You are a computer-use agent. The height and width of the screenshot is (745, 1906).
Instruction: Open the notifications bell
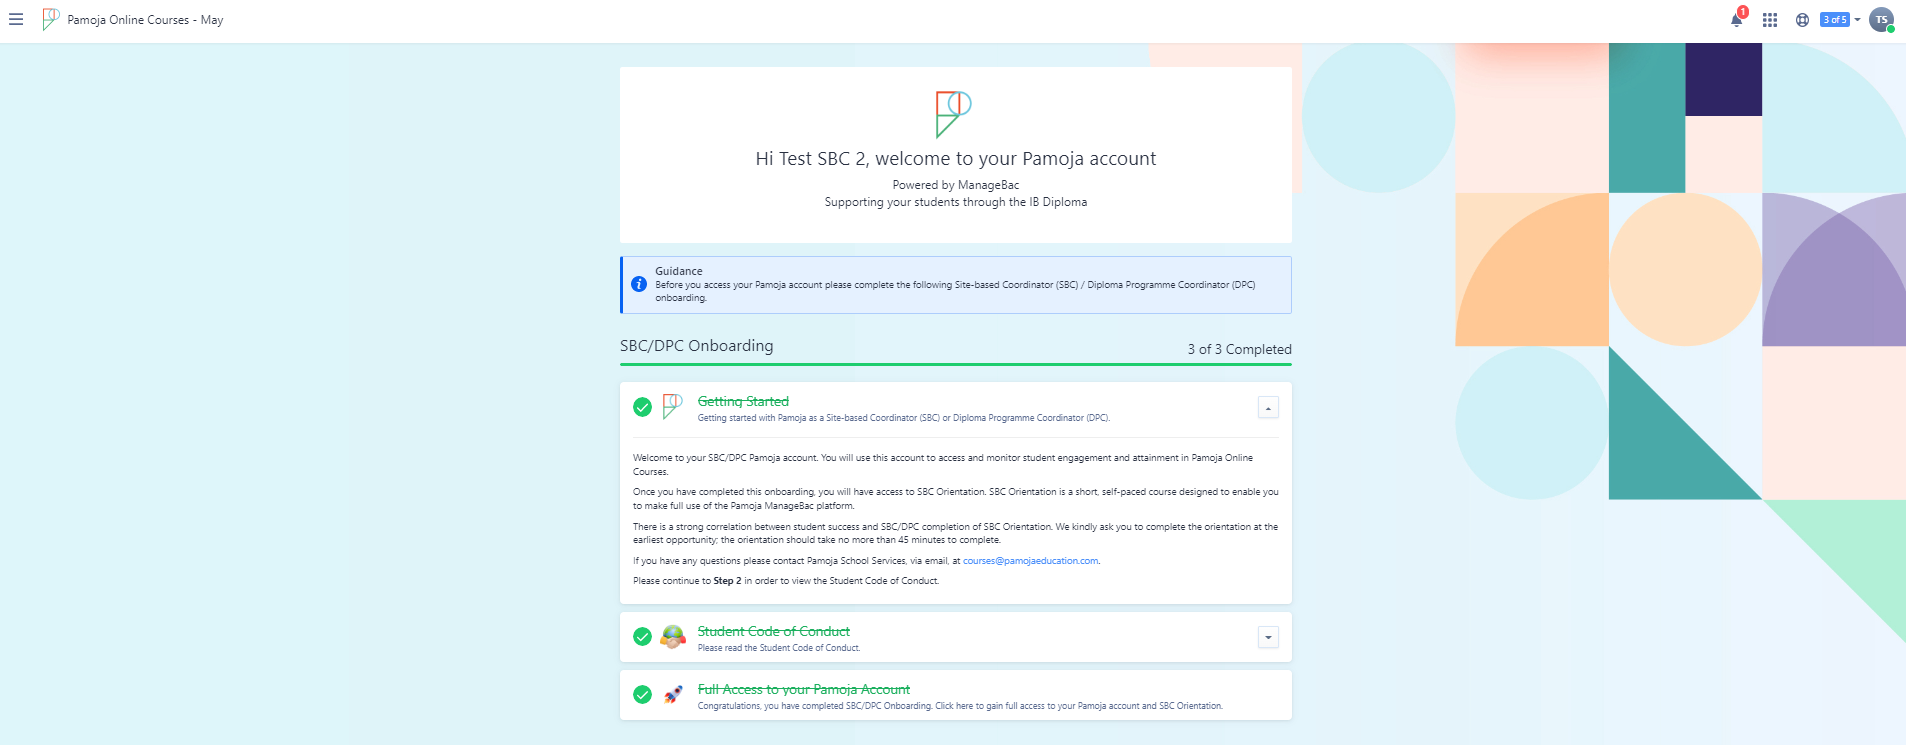pos(1737,20)
